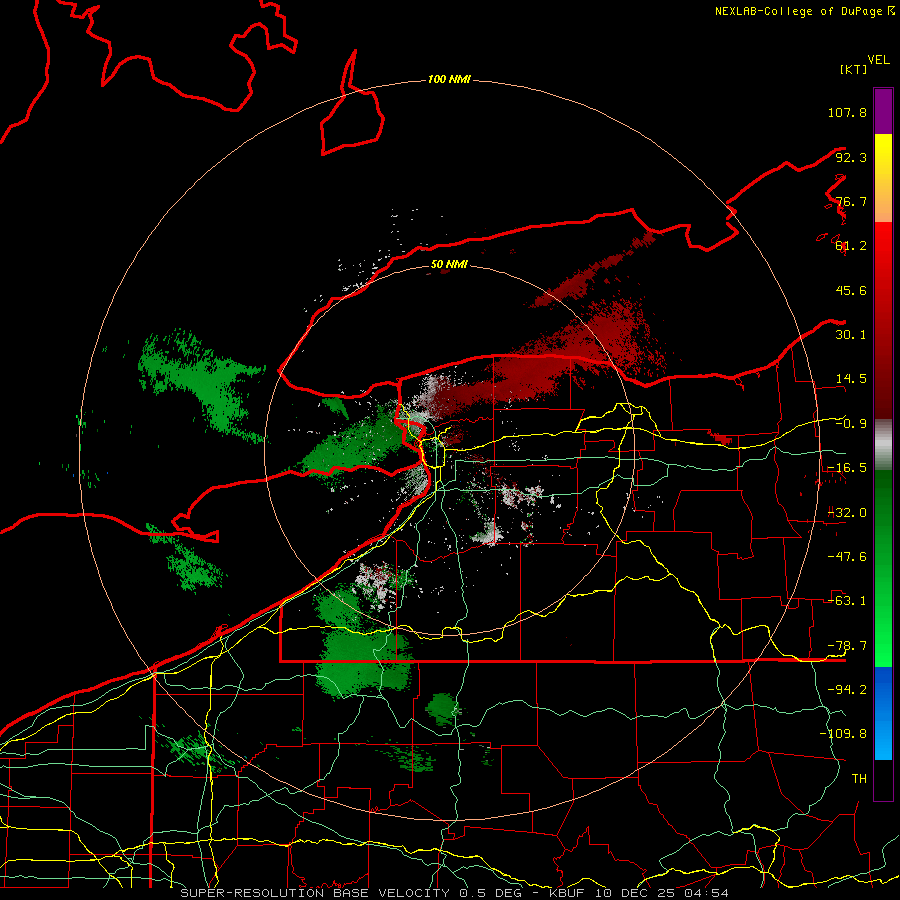
Task: Click the -16.5 legend value
Action: click(847, 468)
